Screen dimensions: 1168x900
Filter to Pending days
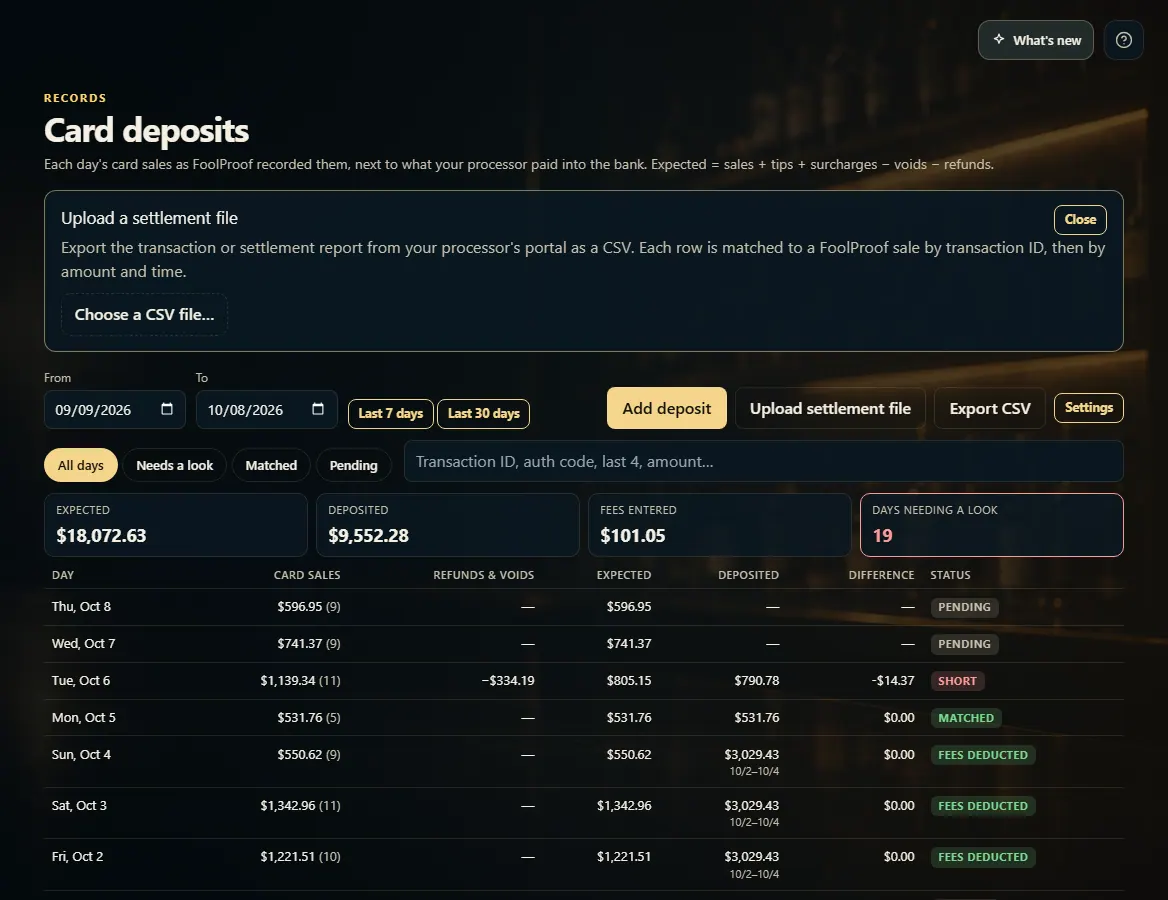[x=353, y=465]
